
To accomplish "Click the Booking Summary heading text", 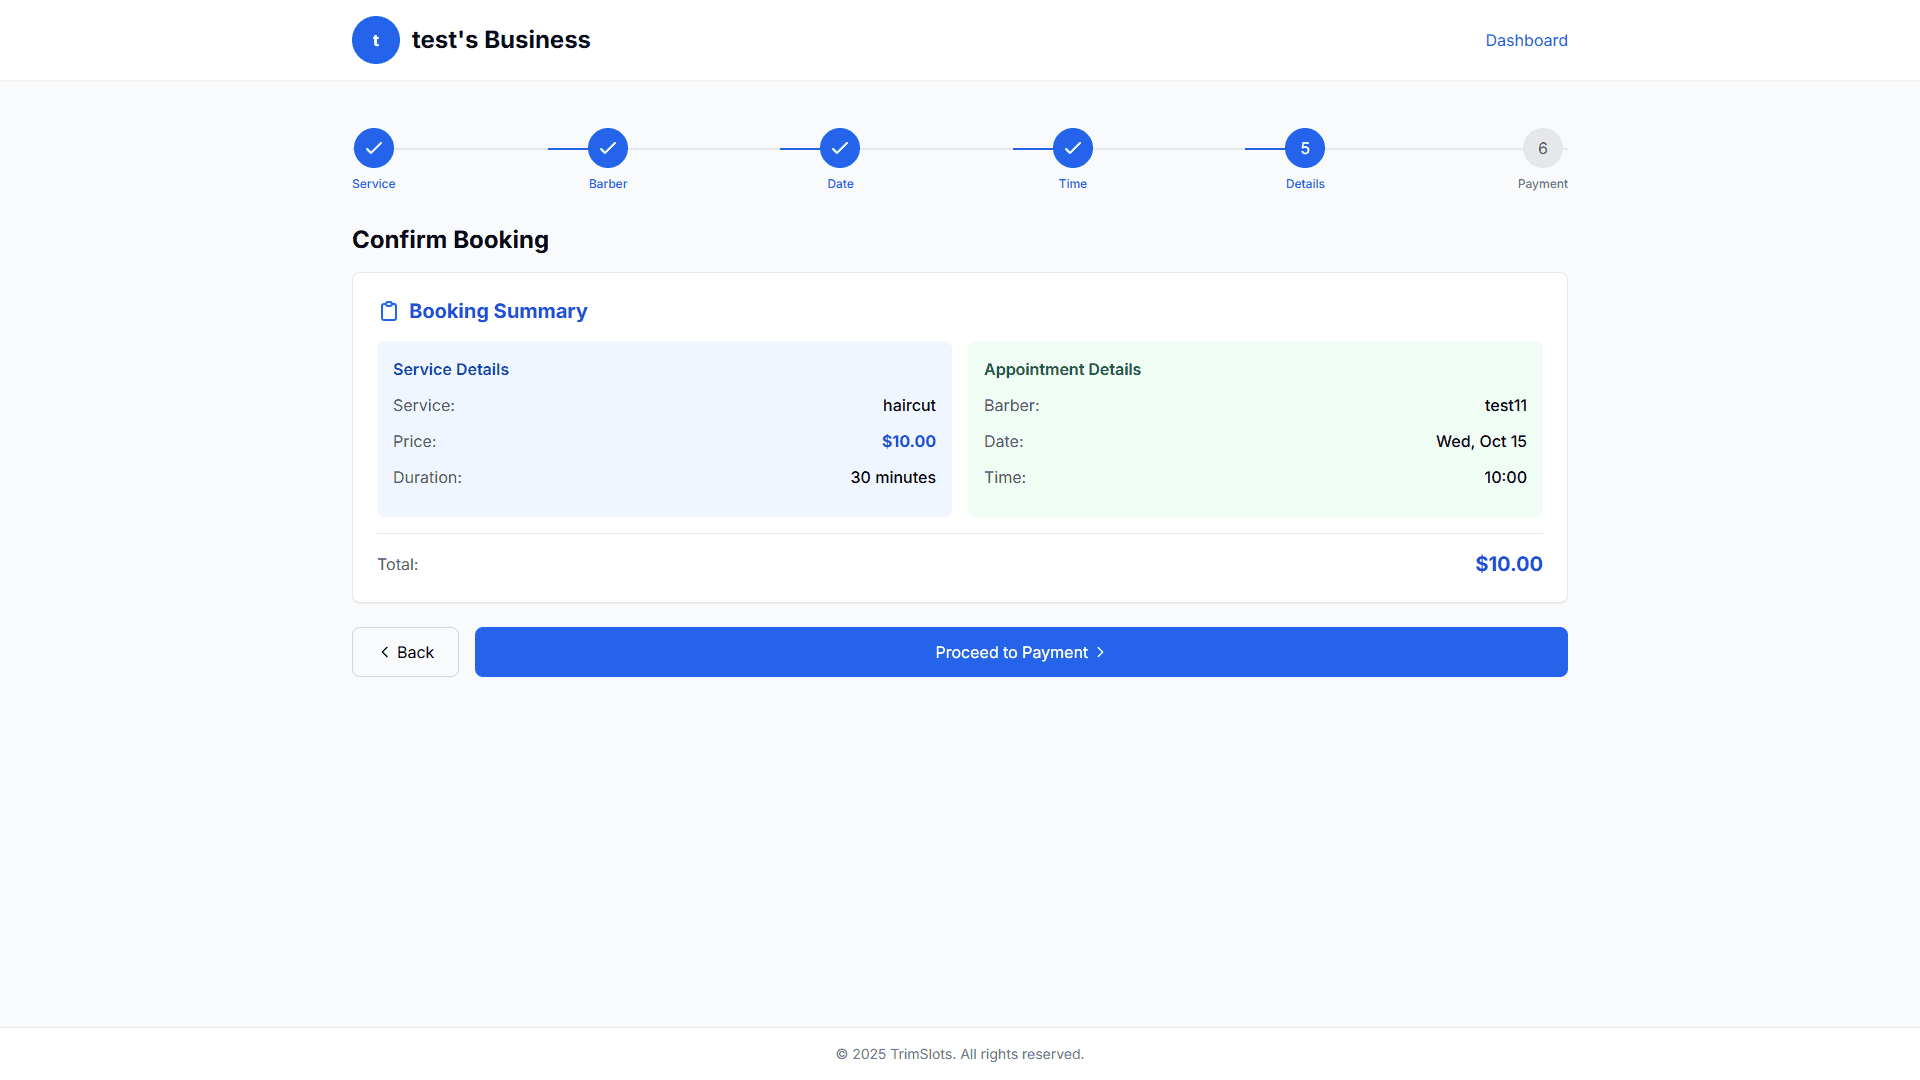I will (x=498, y=311).
